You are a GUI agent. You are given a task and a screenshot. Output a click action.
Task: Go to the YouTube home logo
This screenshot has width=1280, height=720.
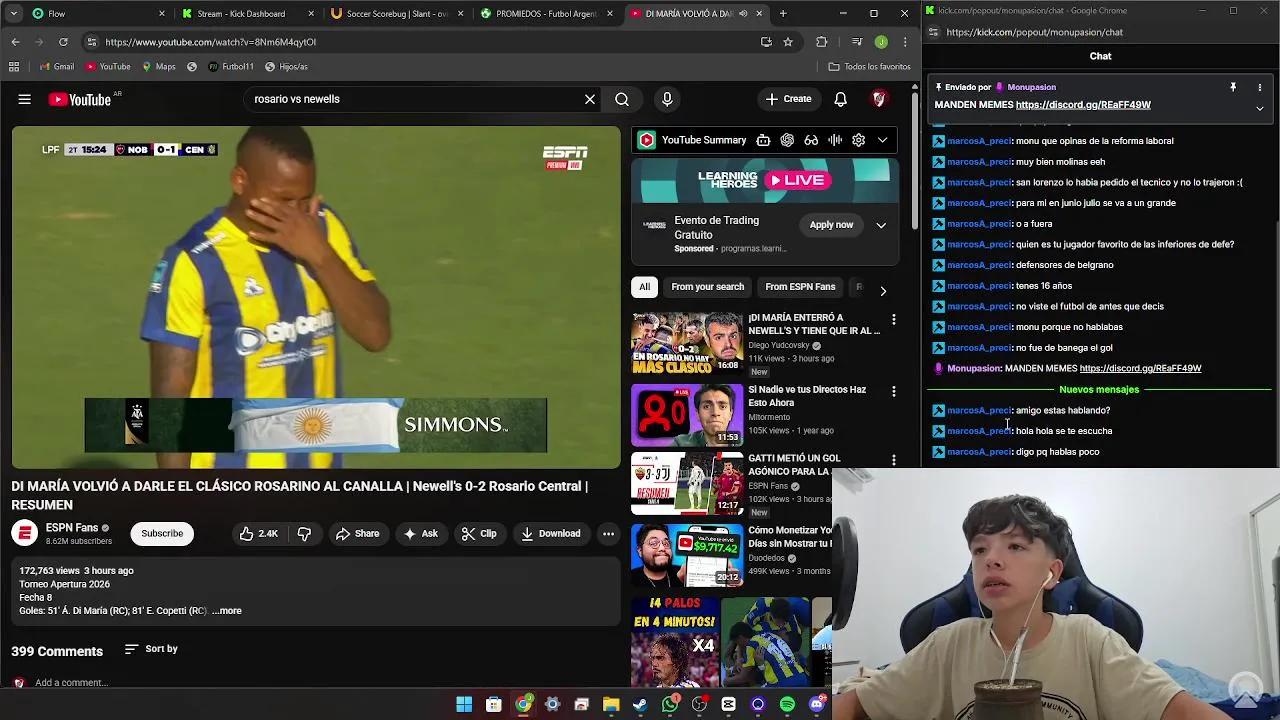80,99
